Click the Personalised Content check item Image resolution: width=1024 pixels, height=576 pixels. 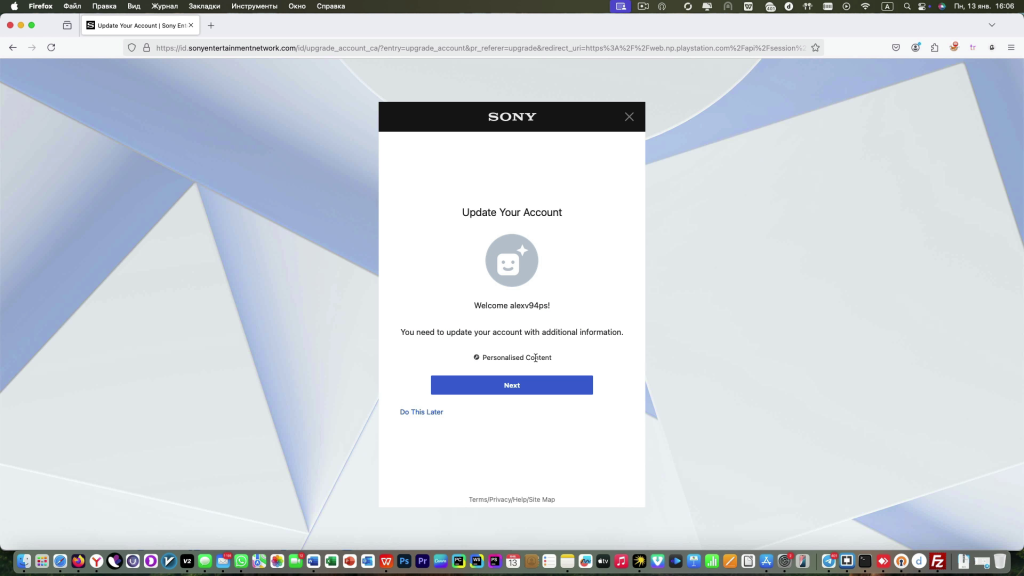512,358
